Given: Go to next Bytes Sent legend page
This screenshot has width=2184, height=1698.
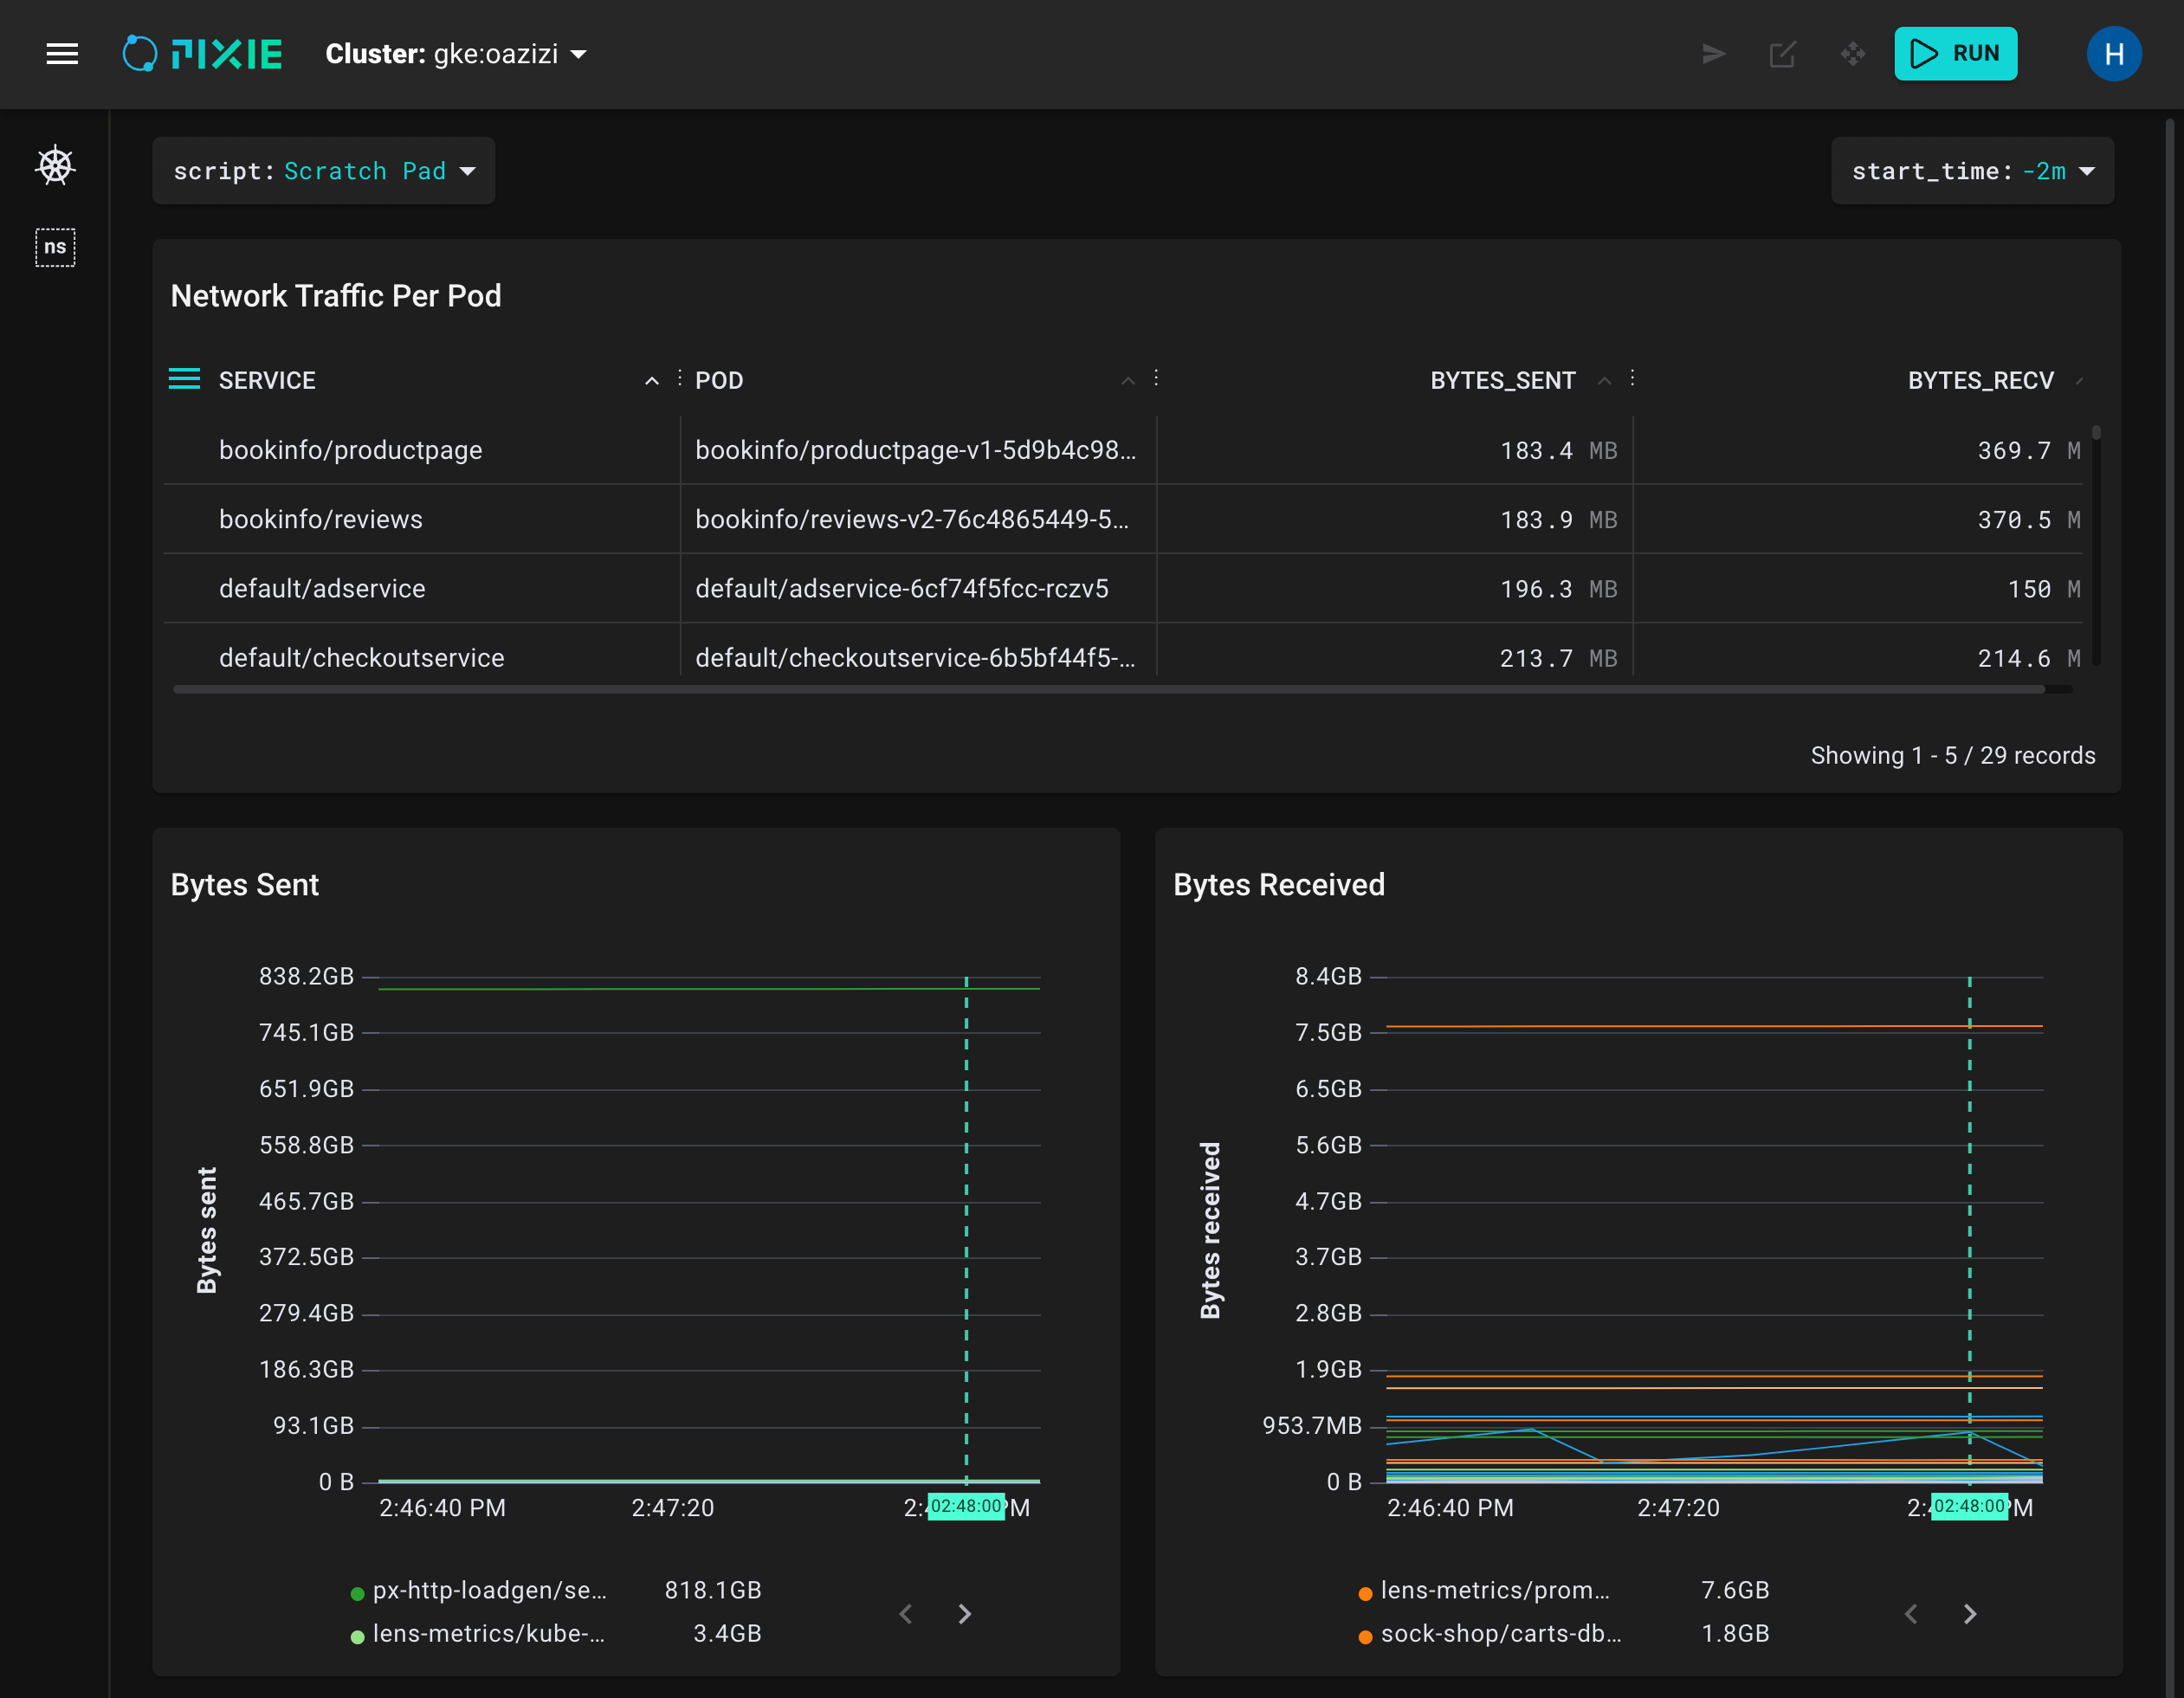Looking at the screenshot, I should 964,1613.
